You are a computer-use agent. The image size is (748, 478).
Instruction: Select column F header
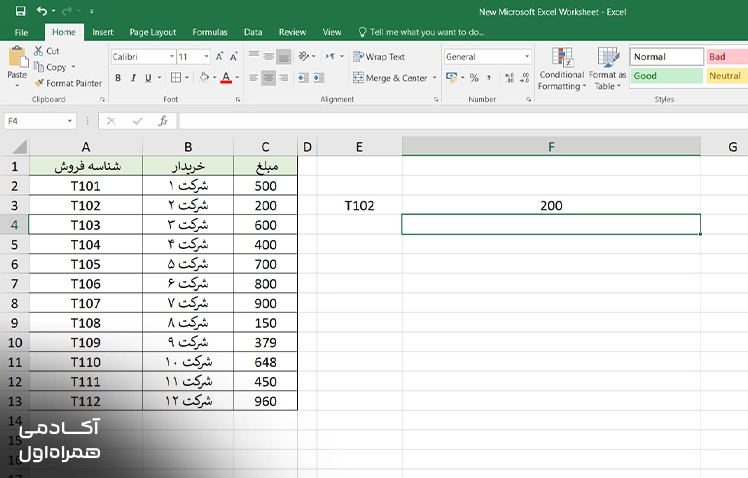tap(551, 146)
